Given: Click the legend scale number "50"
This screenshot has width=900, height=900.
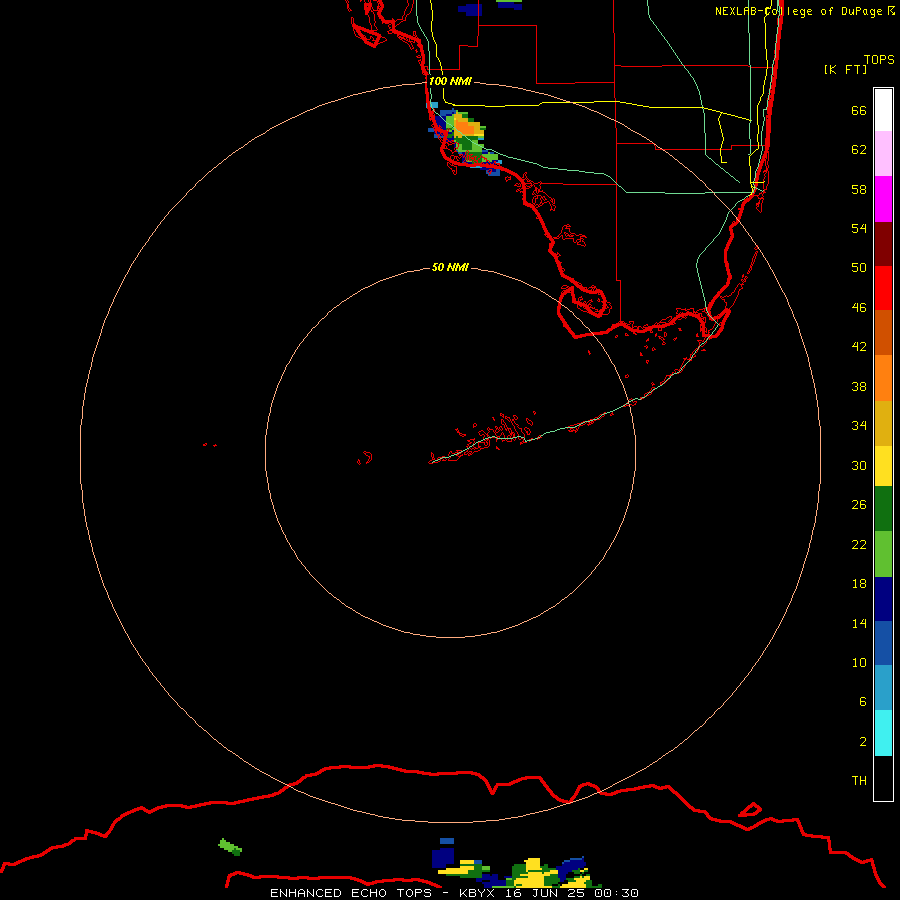Looking at the screenshot, I should 859,268.
